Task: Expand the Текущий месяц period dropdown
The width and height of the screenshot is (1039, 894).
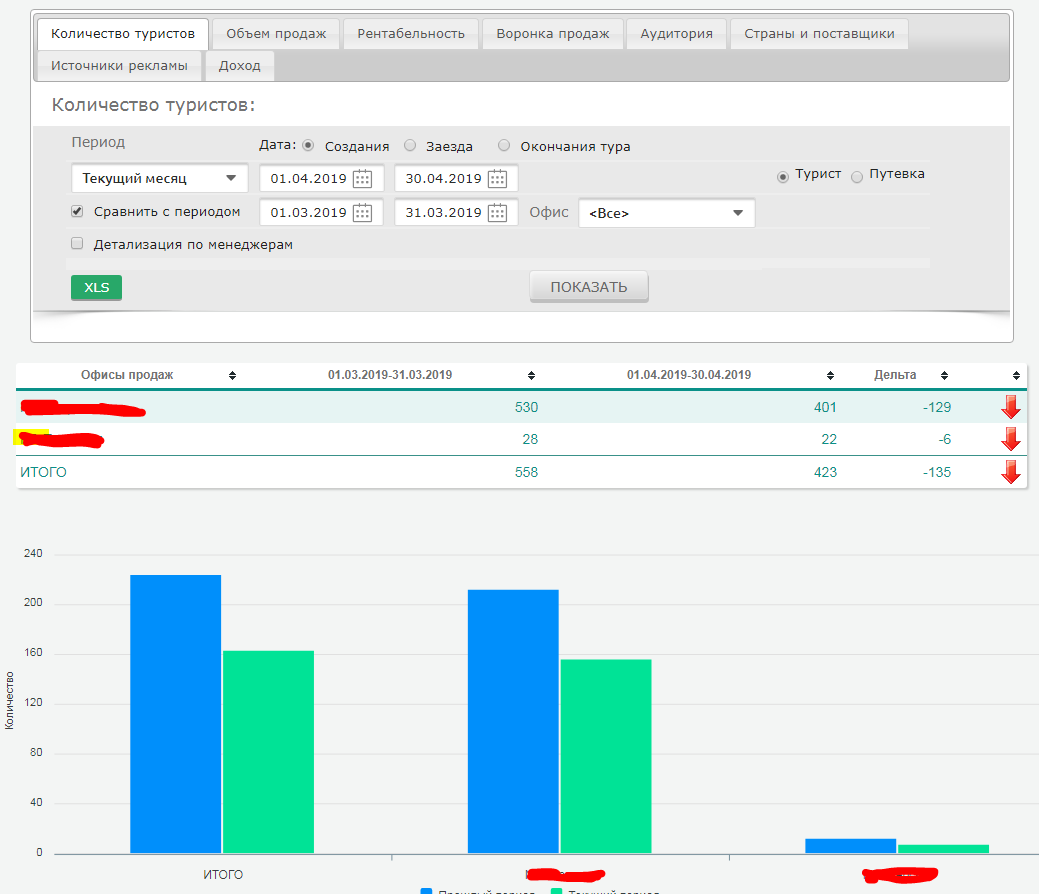Action: pos(159,178)
